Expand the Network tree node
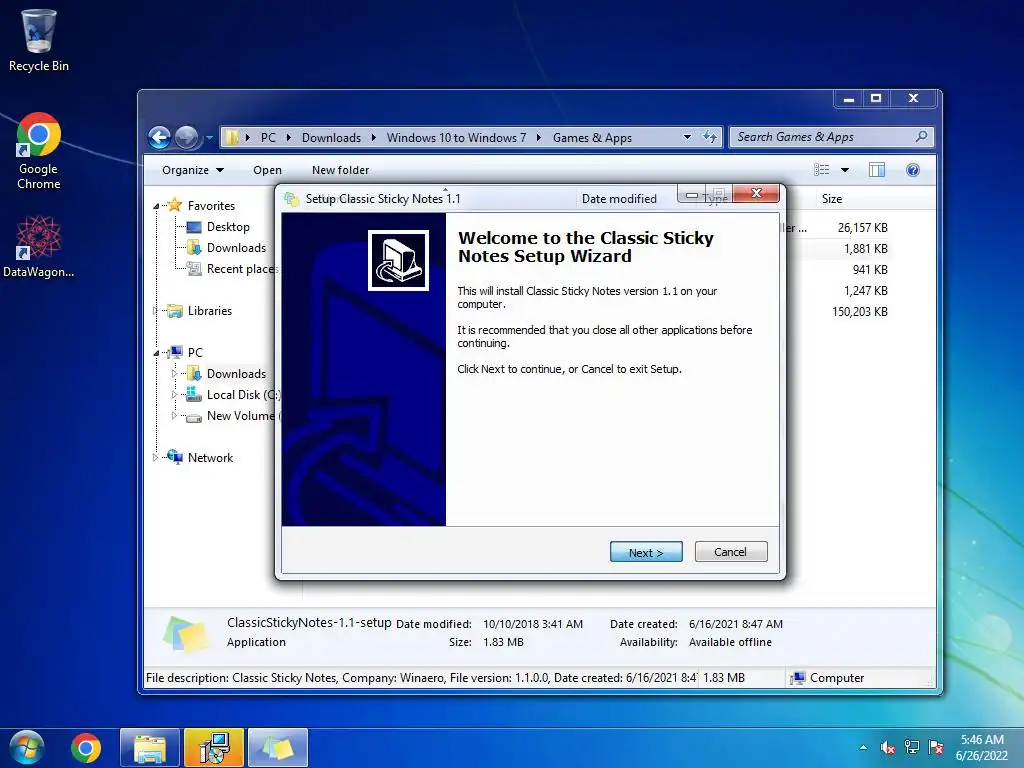This screenshot has height=768, width=1024. 155,458
